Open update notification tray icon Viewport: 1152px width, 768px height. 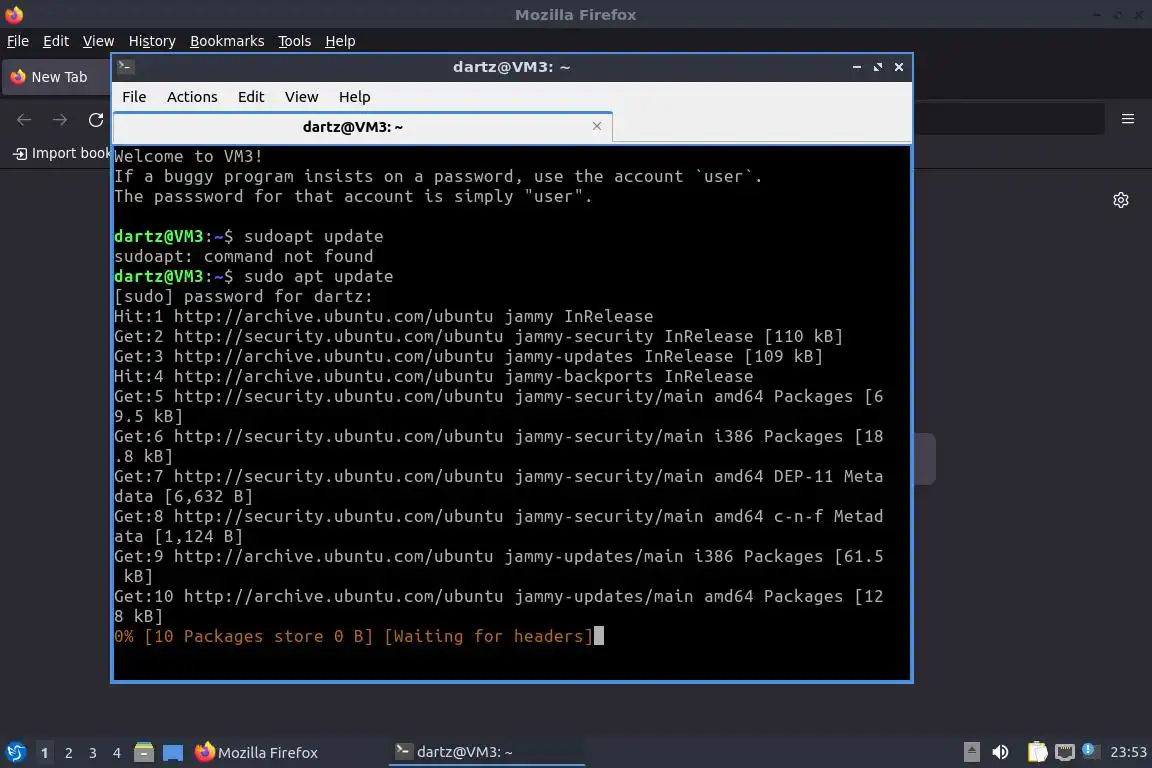point(1090,750)
